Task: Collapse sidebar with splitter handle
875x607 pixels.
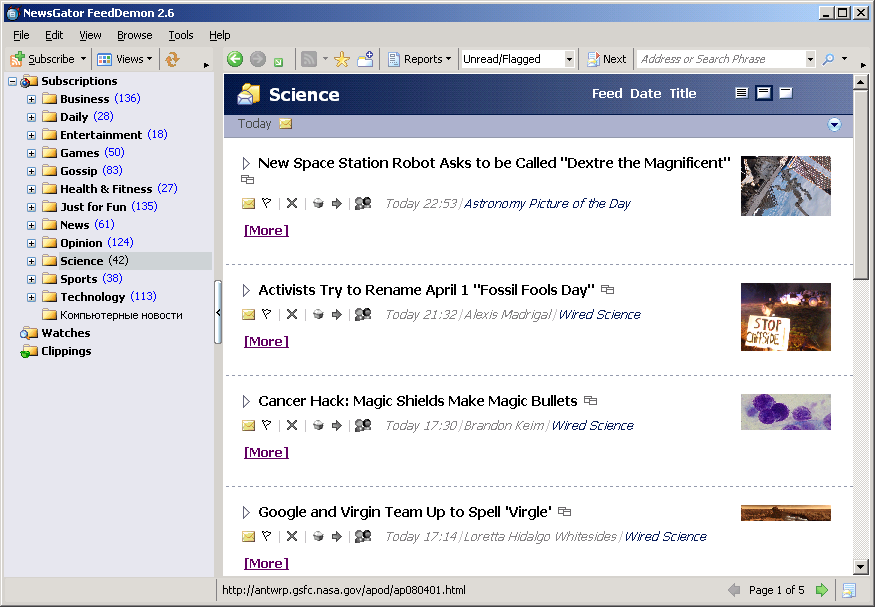Action: (218, 312)
